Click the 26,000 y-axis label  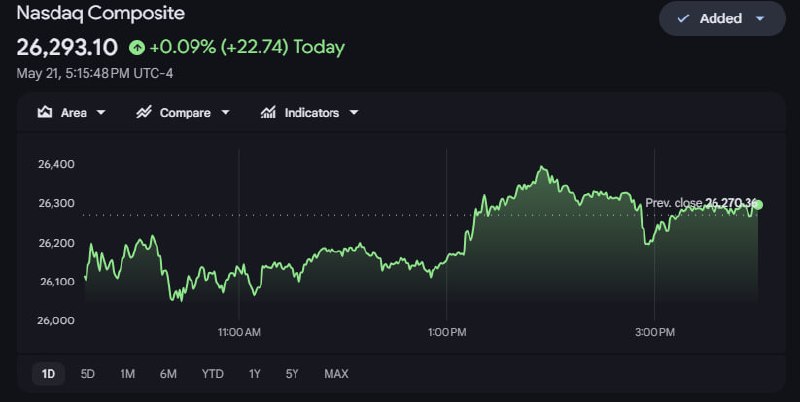pos(56,320)
